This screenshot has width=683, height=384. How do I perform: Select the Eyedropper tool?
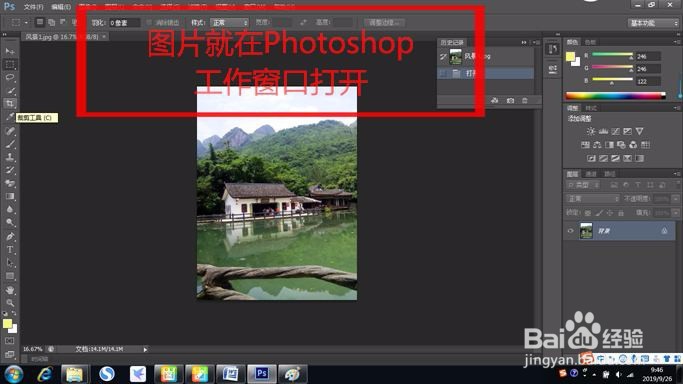click(x=10, y=117)
